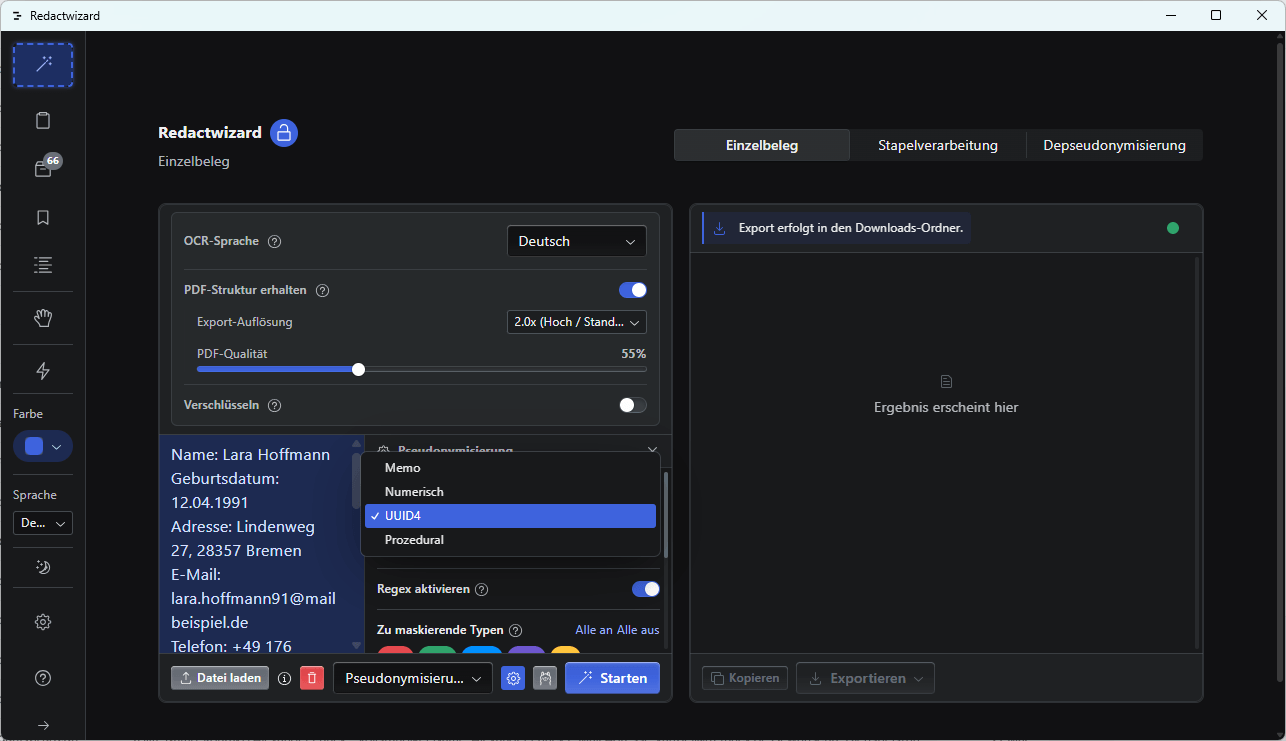This screenshot has width=1286, height=741.
Task: Choose Memo from the dropdown list
Action: 510,468
